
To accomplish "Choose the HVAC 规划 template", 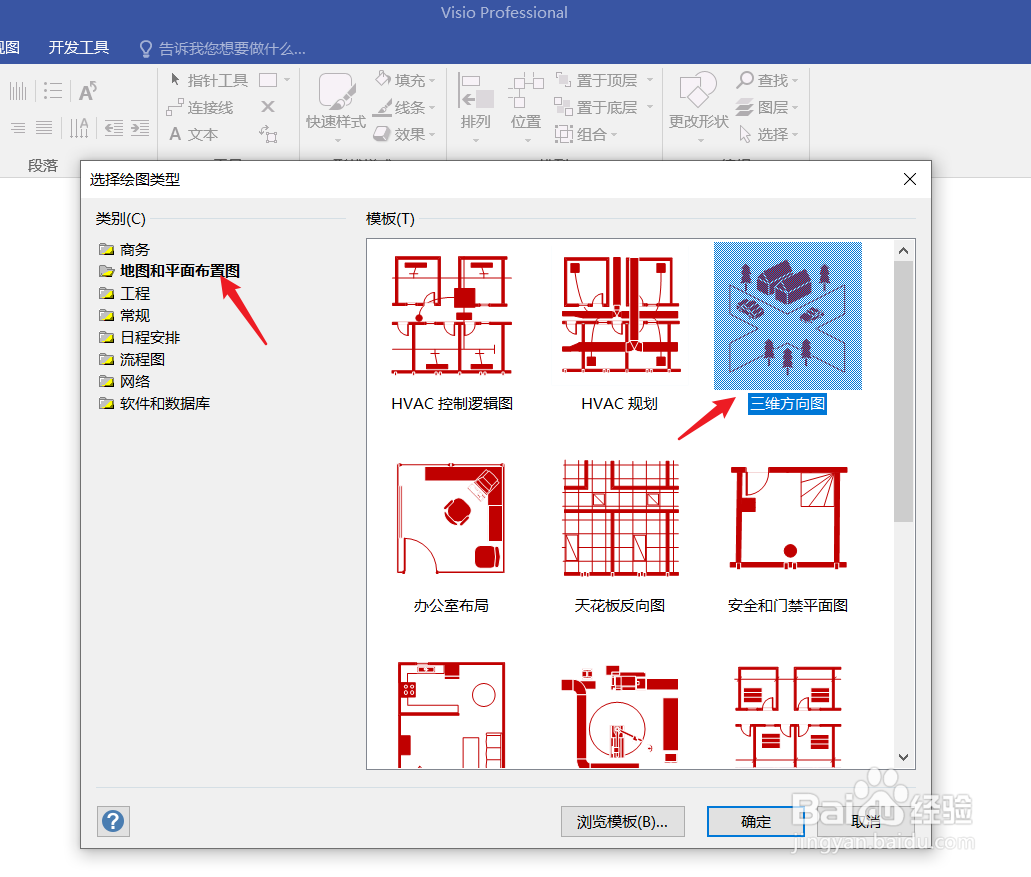I will coord(619,331).
